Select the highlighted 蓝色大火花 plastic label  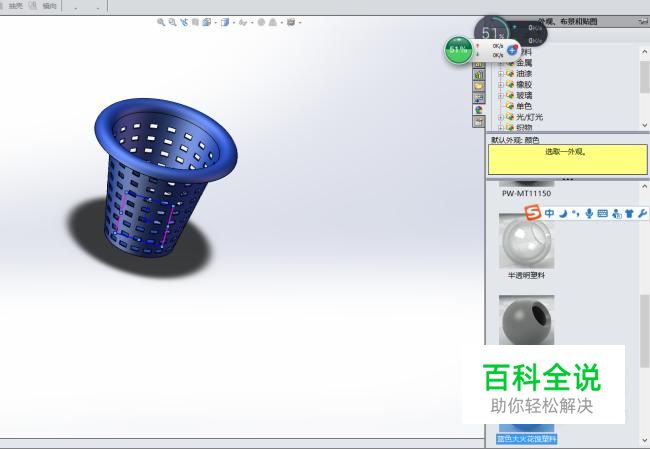pyautogui.click(x=526, y=439)
